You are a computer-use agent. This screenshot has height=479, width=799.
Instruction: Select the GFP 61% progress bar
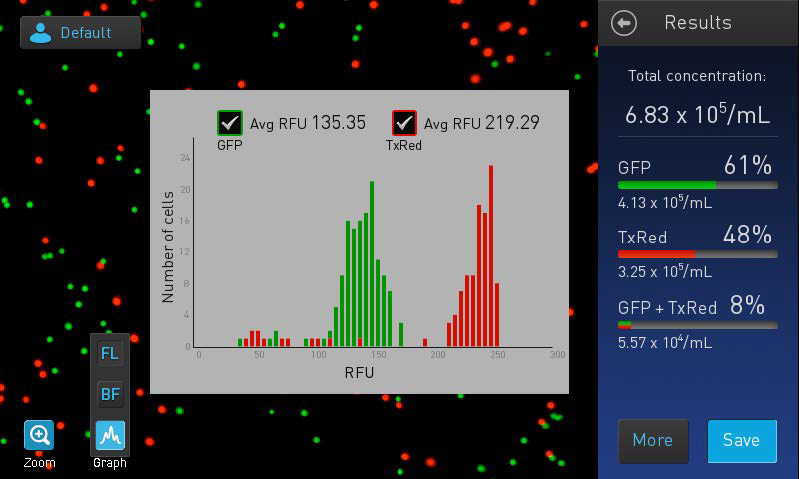pyautogui.click(x=698, y=185)
